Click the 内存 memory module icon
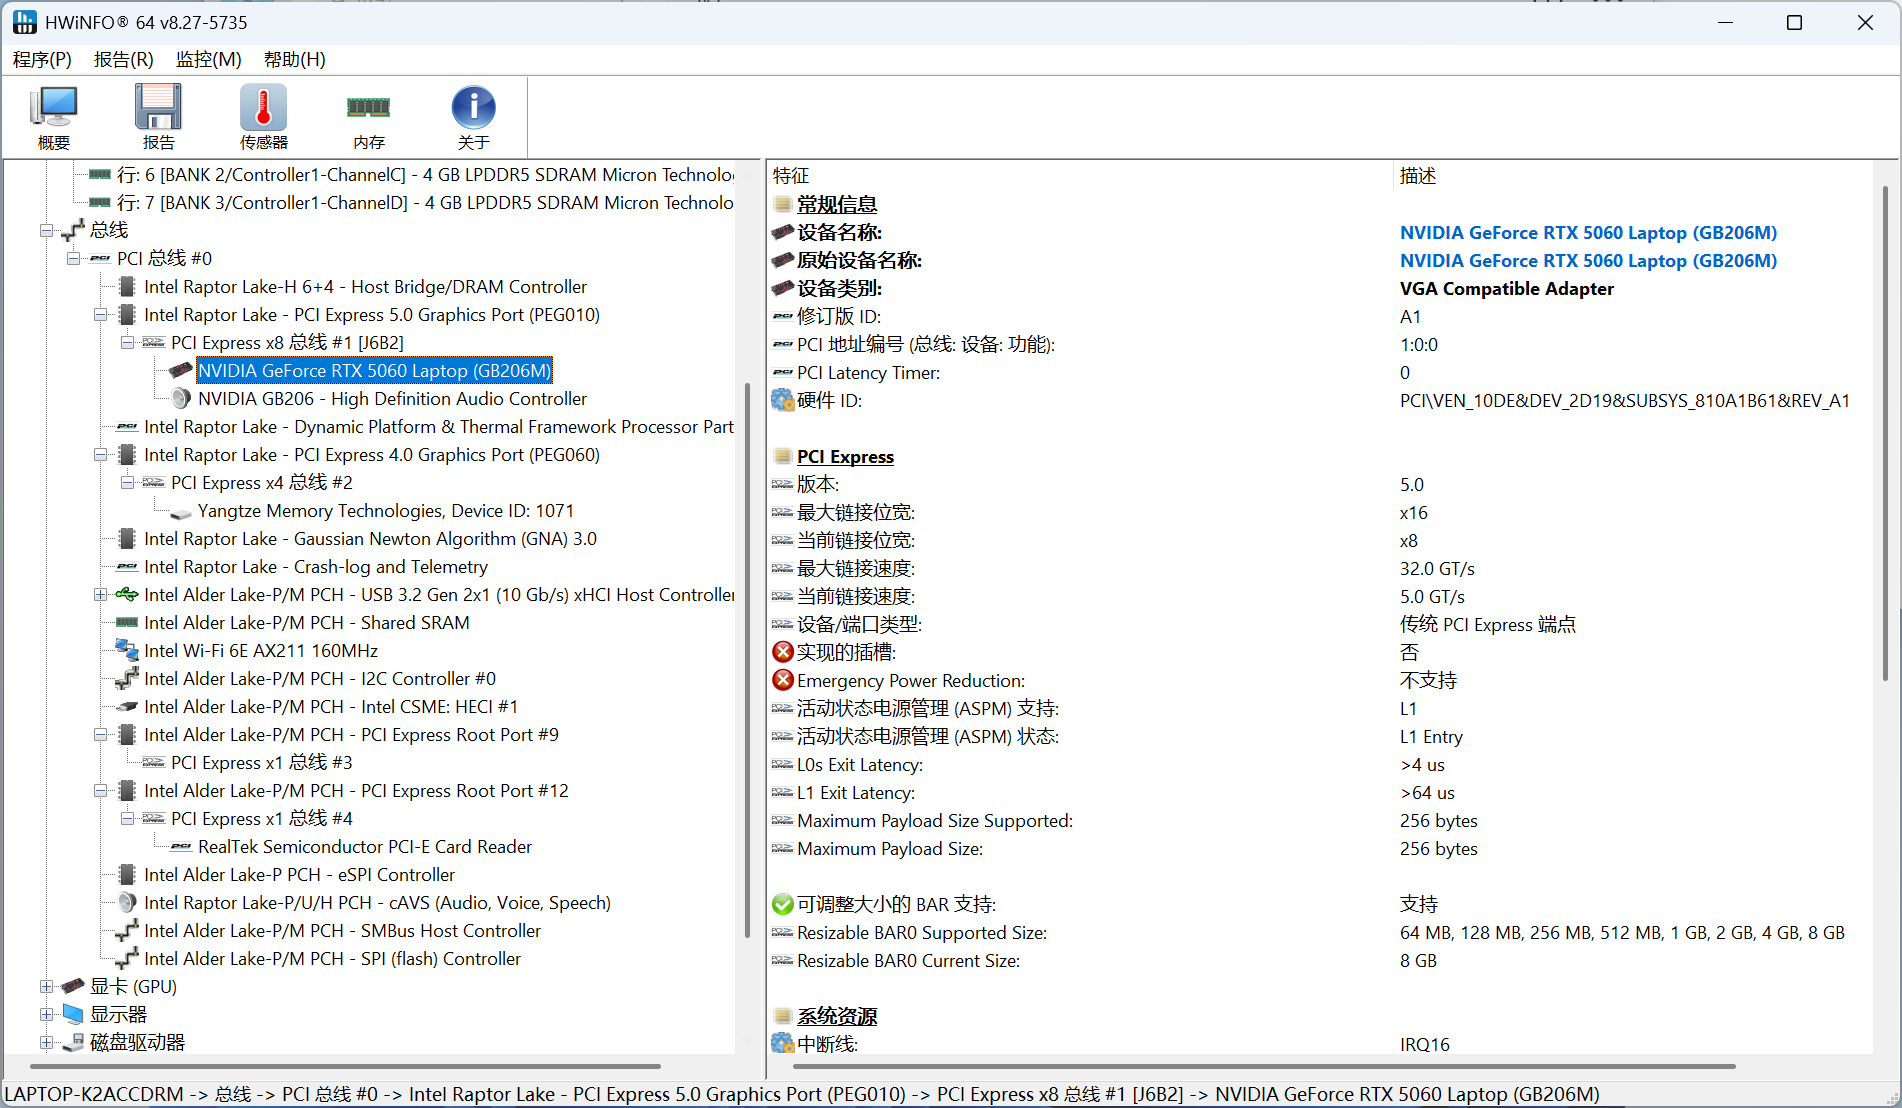 368,116
